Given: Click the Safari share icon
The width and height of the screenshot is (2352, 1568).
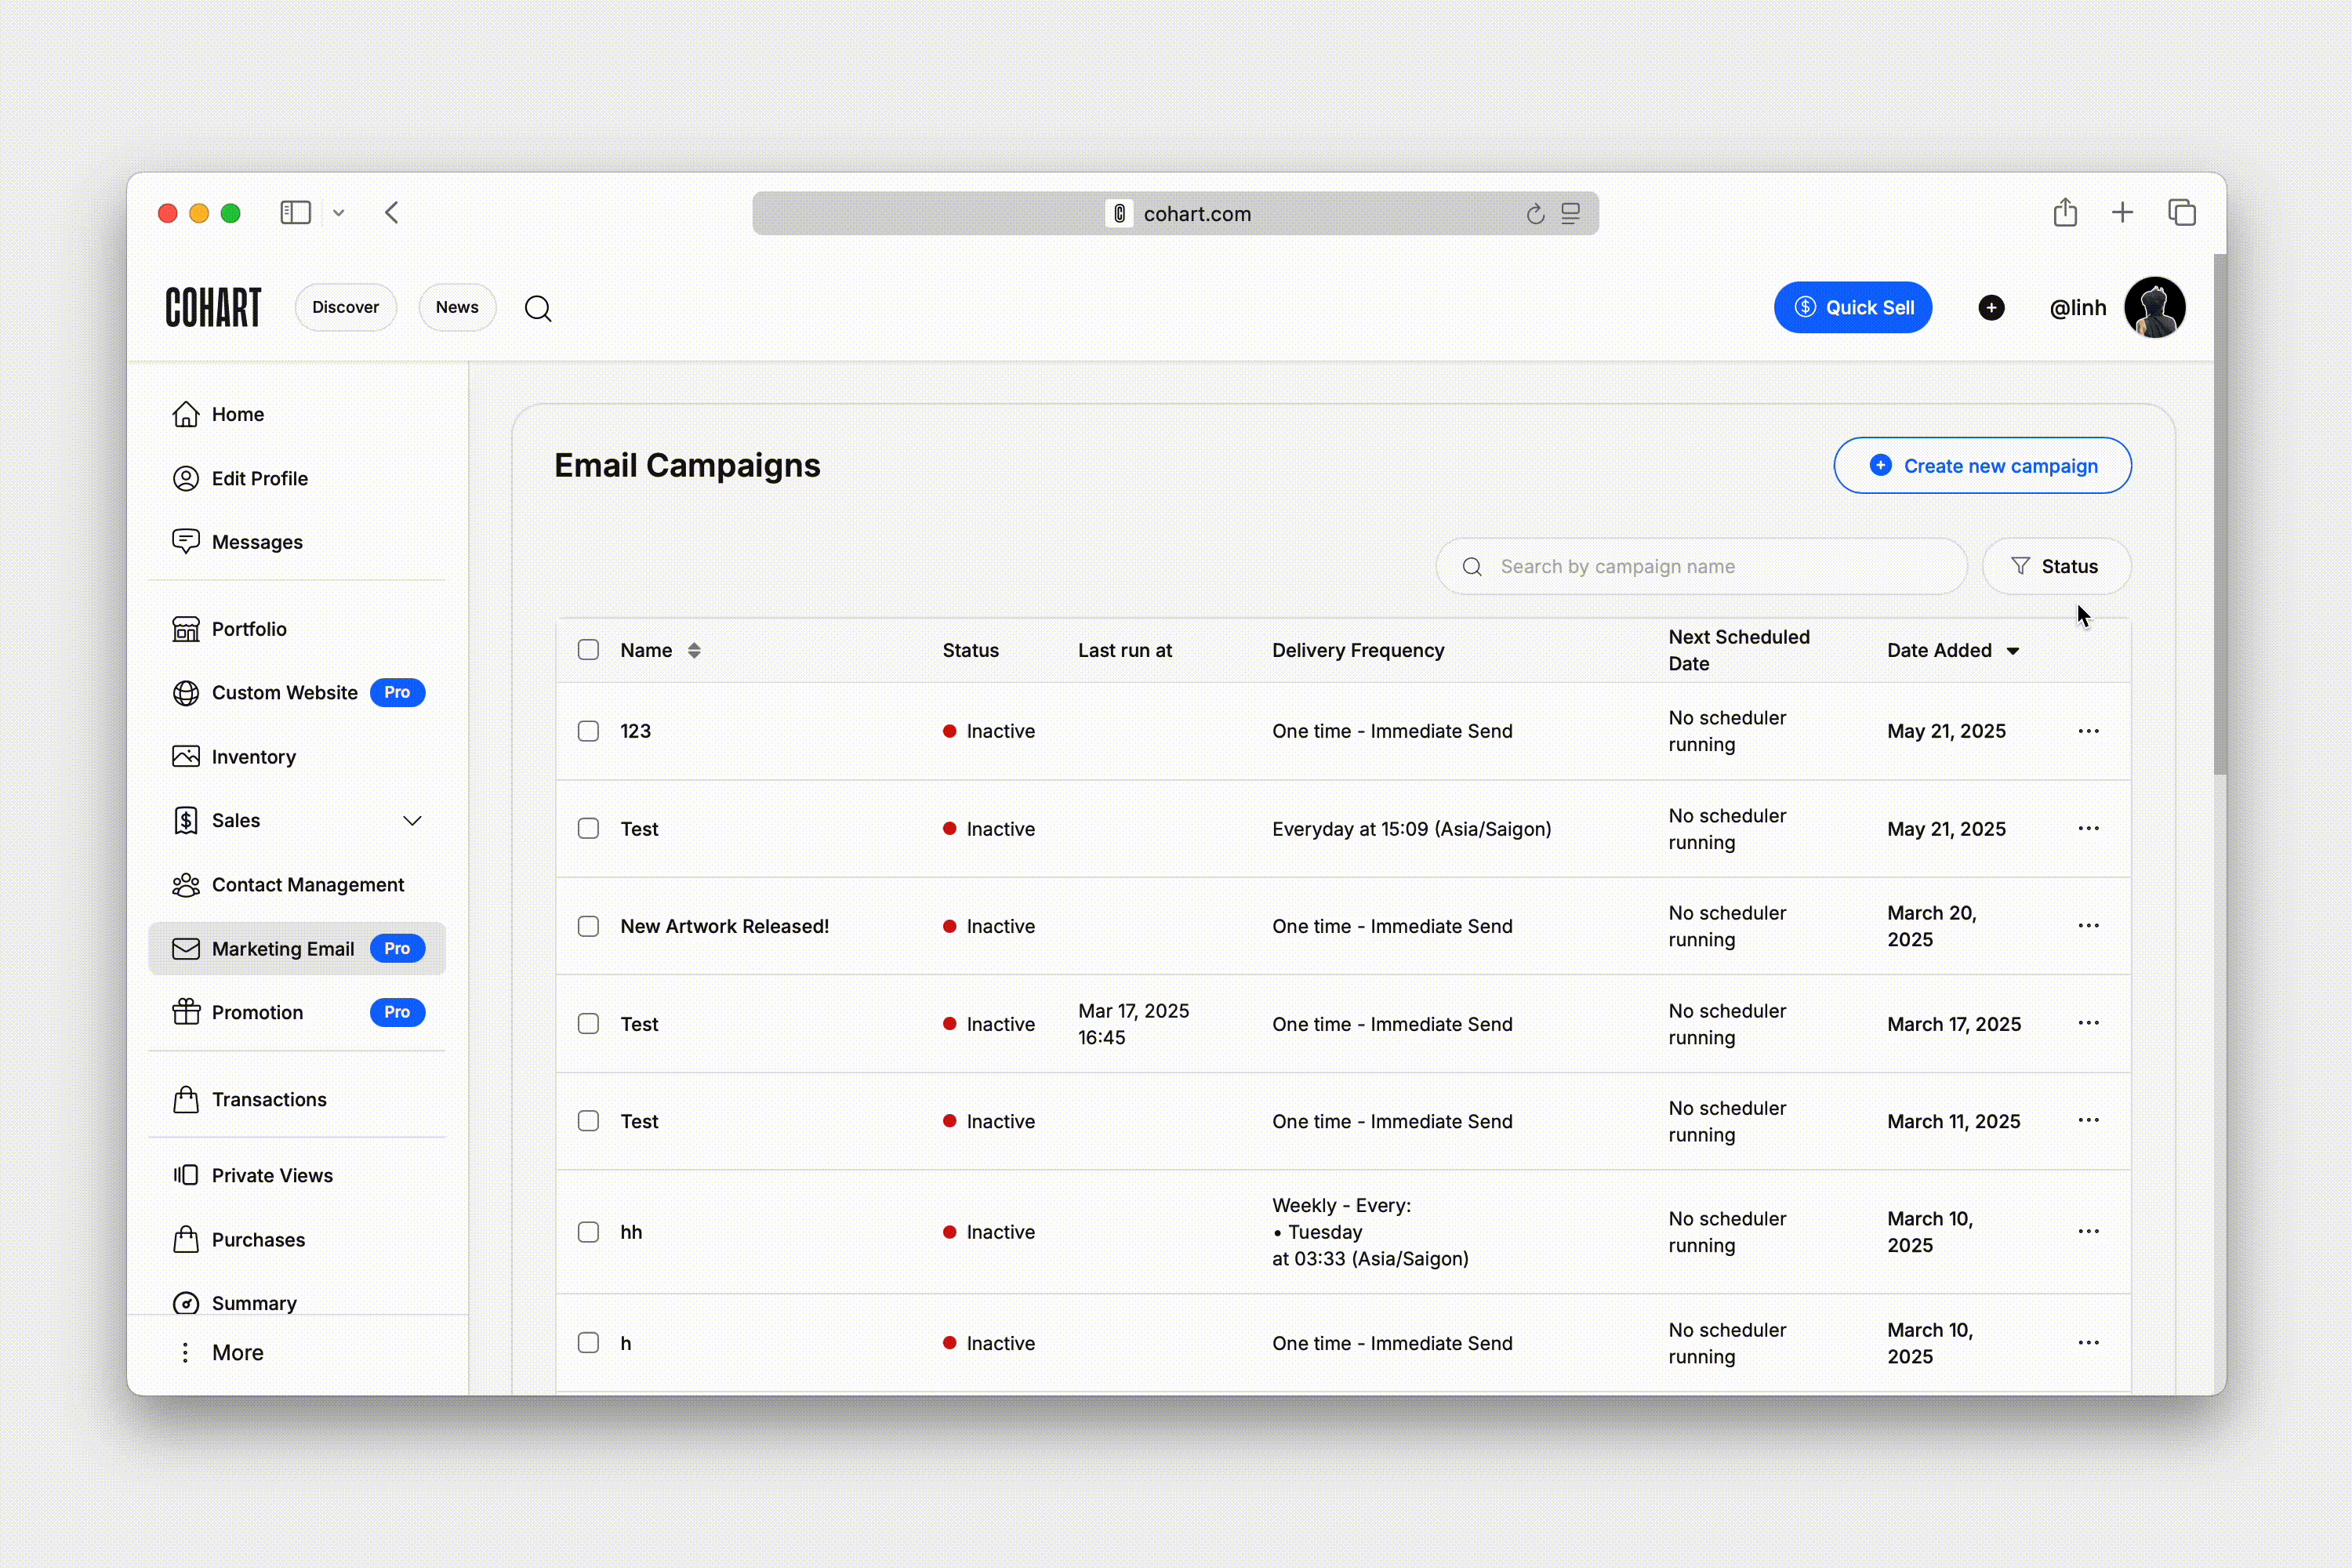Looking at the screenshot, I should [x=2065, y=212].
